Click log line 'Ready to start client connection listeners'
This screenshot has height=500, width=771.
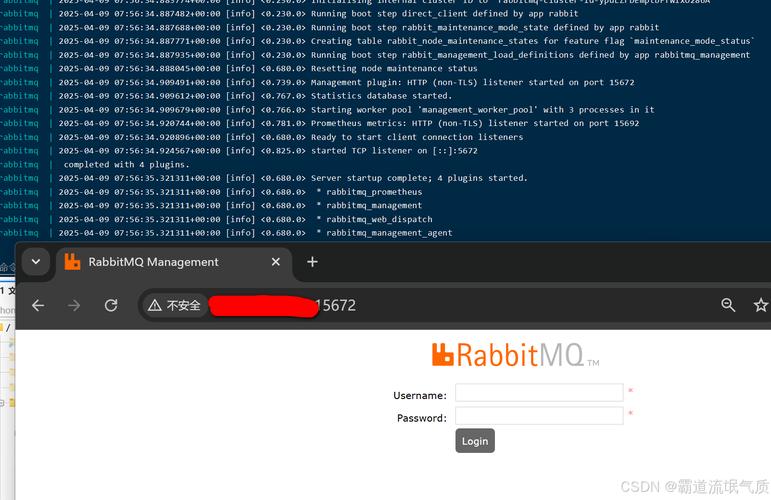click(x=417, y=137)
